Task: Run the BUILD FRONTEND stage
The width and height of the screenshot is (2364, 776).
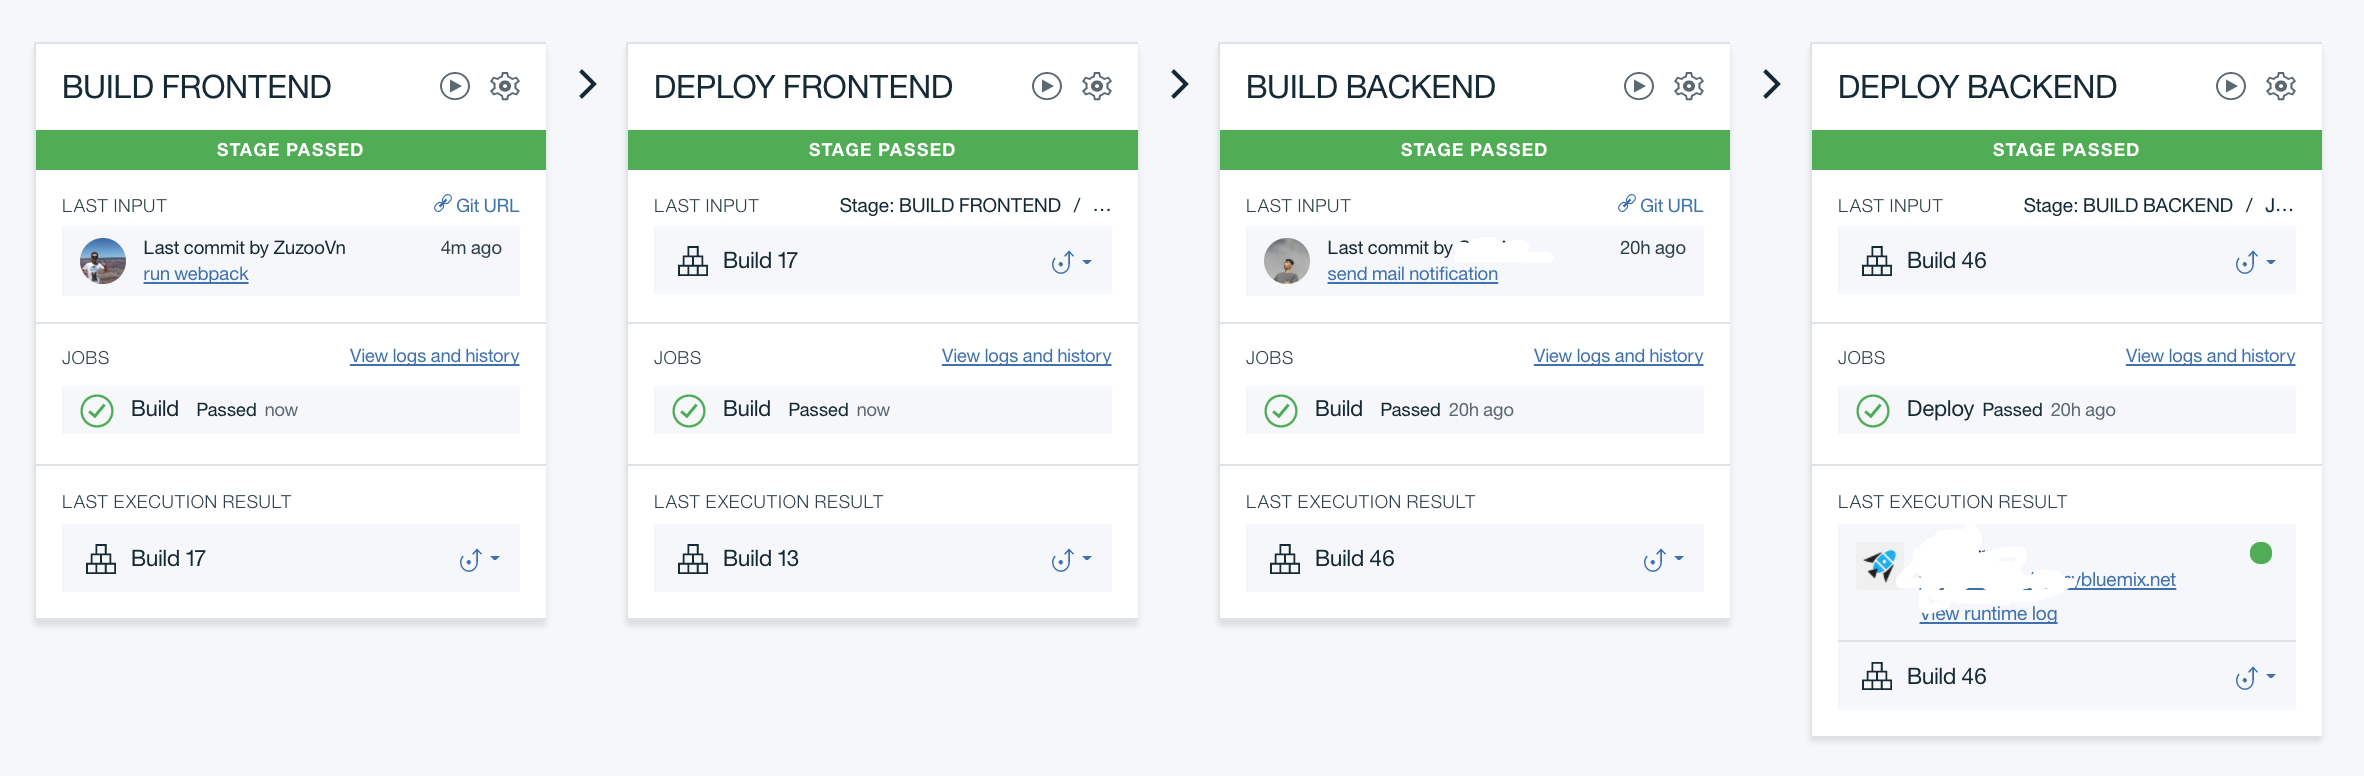Action: (454, 86)
